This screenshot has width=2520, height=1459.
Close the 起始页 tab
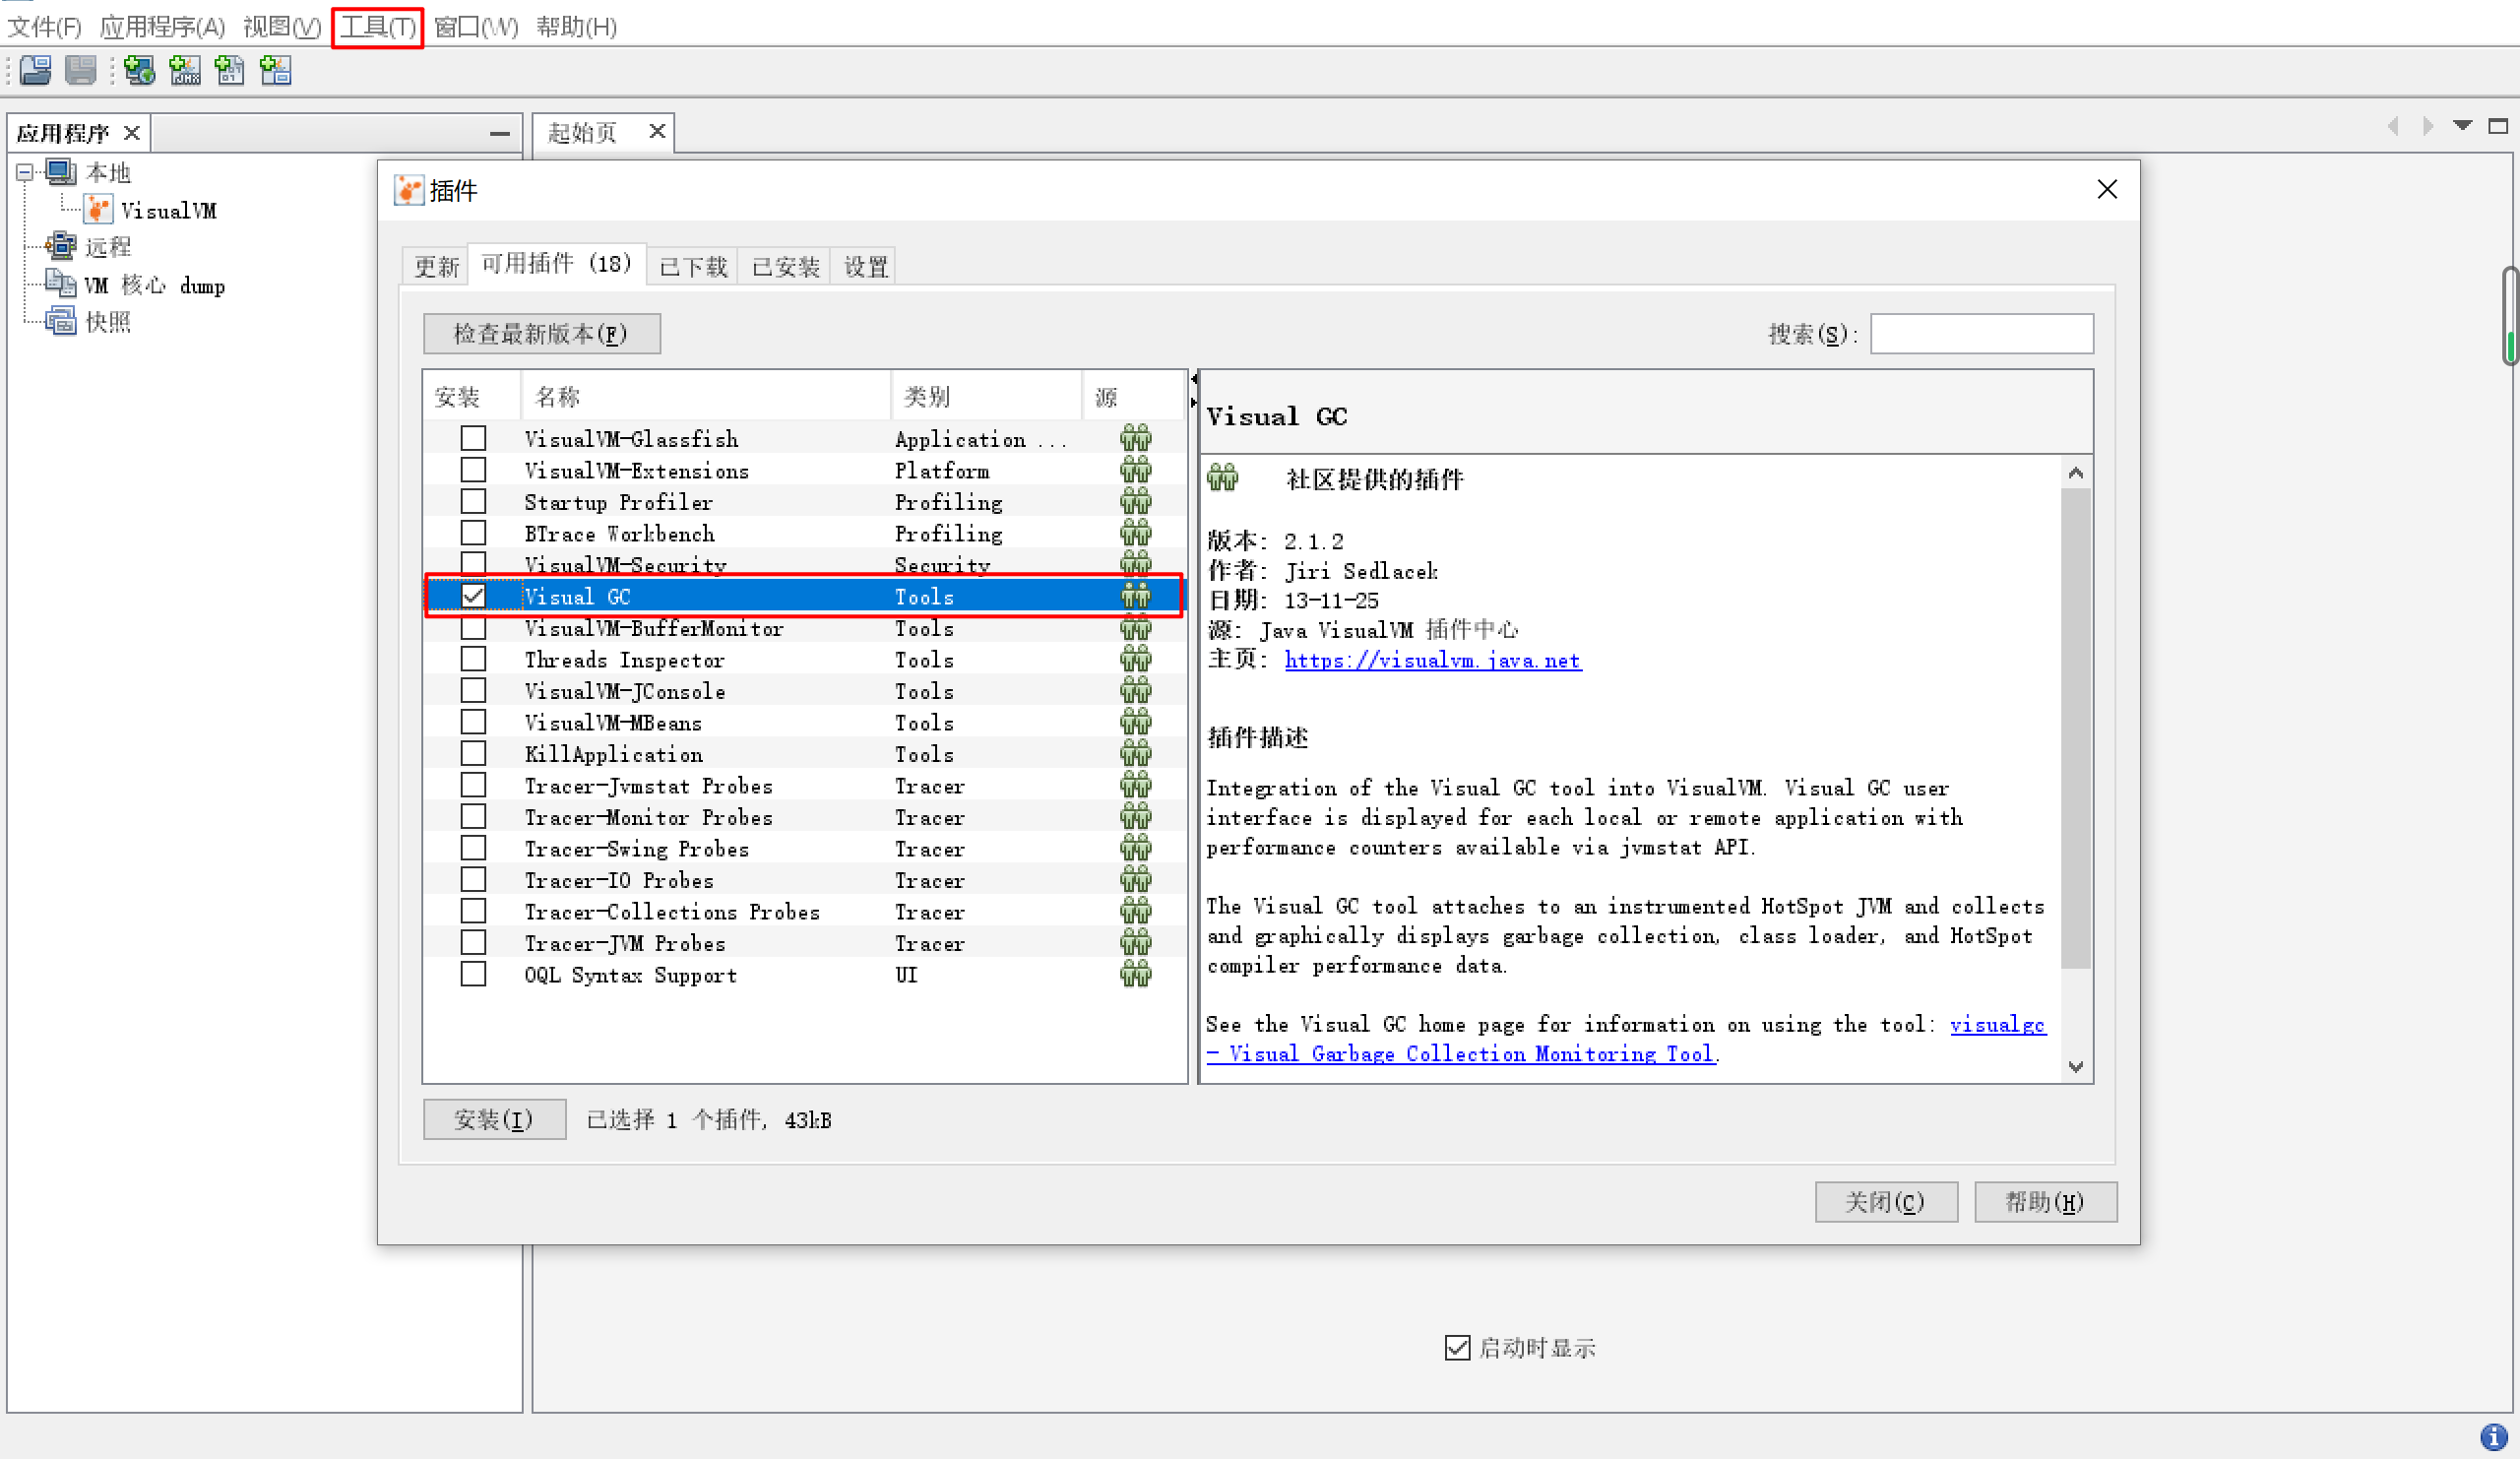657,131
